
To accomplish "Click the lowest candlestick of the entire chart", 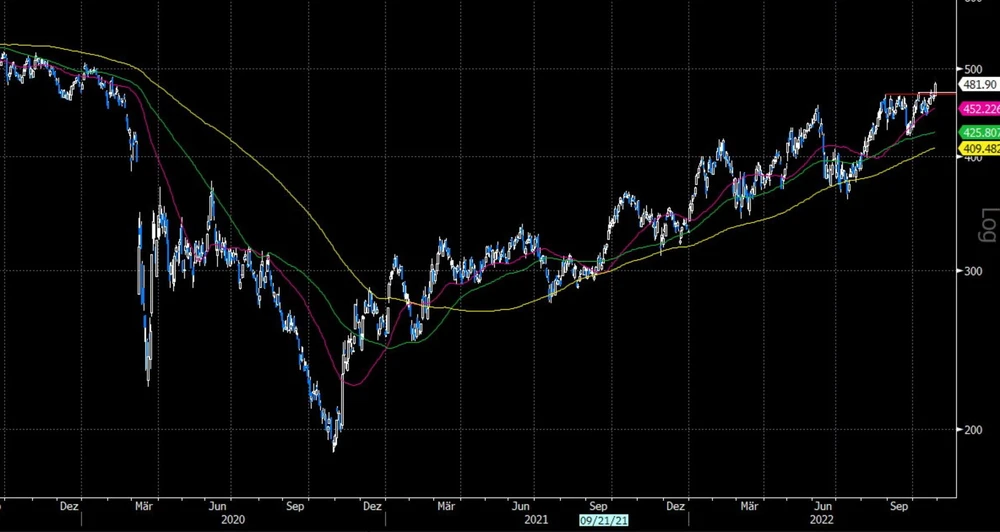I will (x=335, y=445).
